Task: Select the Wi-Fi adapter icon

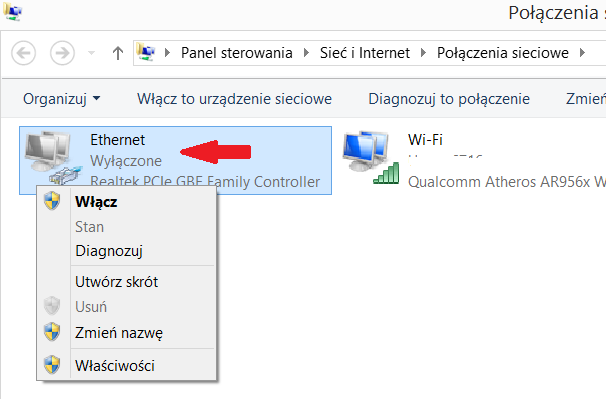Action: pos(370,157)
